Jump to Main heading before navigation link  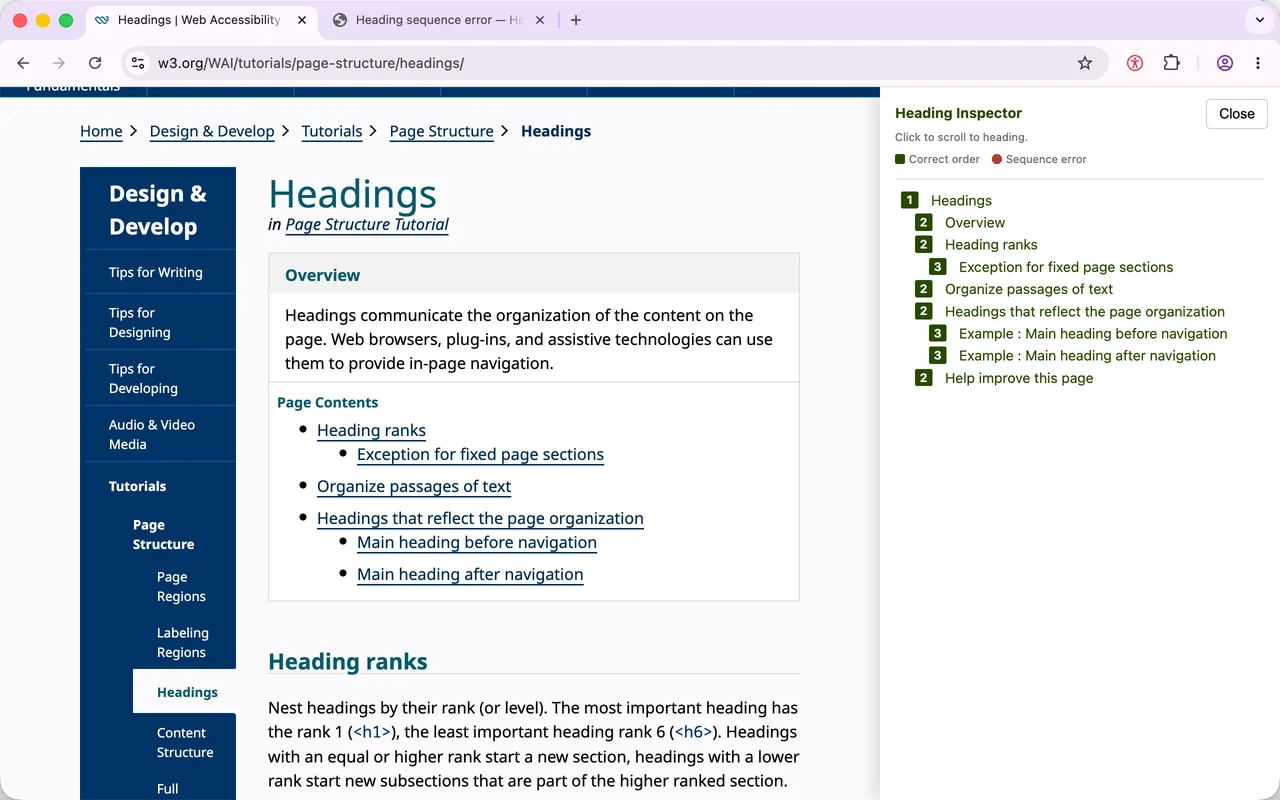point(477,542)
